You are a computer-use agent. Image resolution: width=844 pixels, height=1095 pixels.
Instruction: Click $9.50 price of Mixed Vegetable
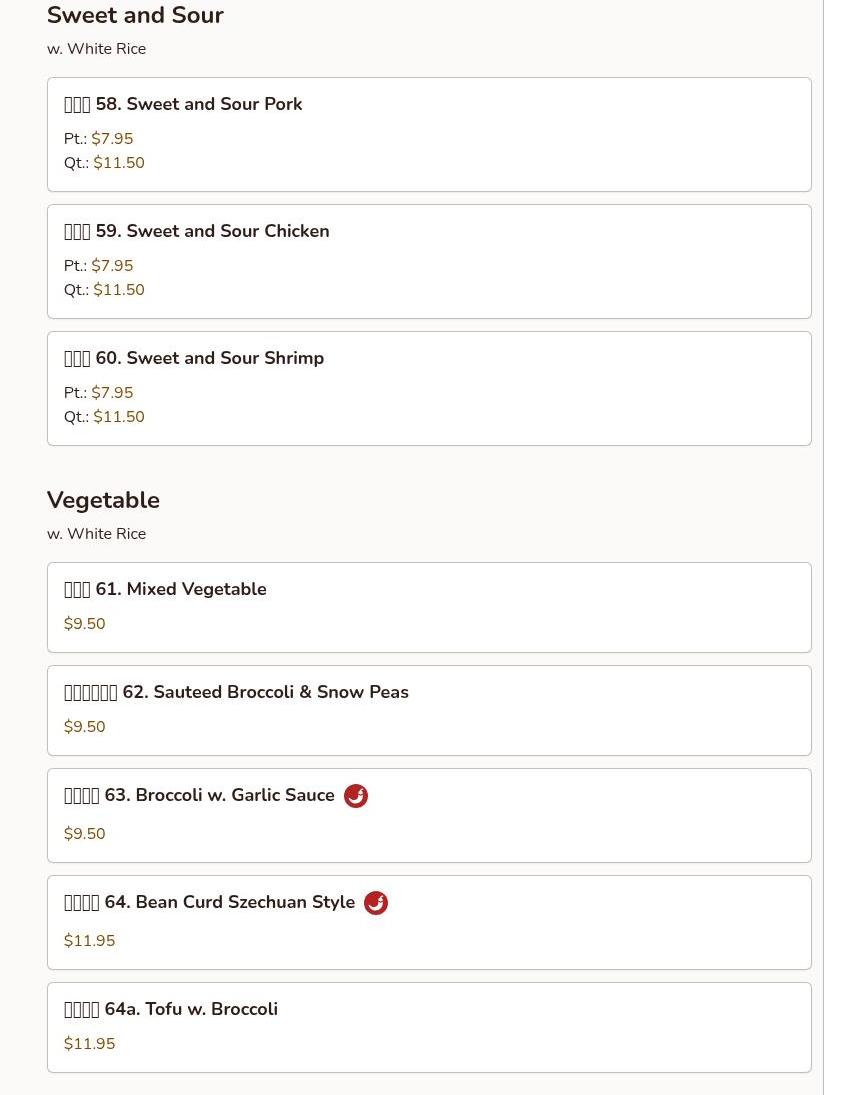coord(84,623)
